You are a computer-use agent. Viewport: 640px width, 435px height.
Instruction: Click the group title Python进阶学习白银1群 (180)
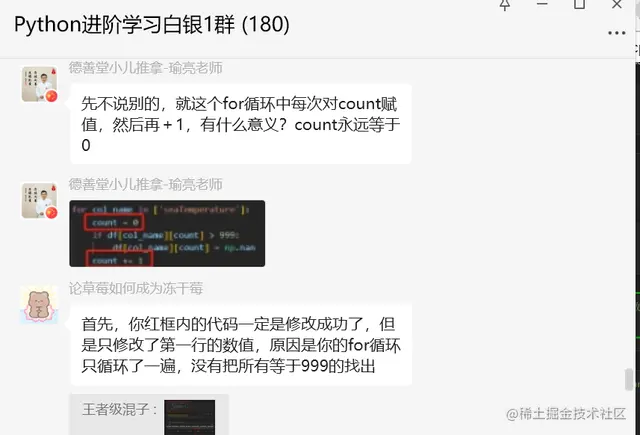[152, 24]
